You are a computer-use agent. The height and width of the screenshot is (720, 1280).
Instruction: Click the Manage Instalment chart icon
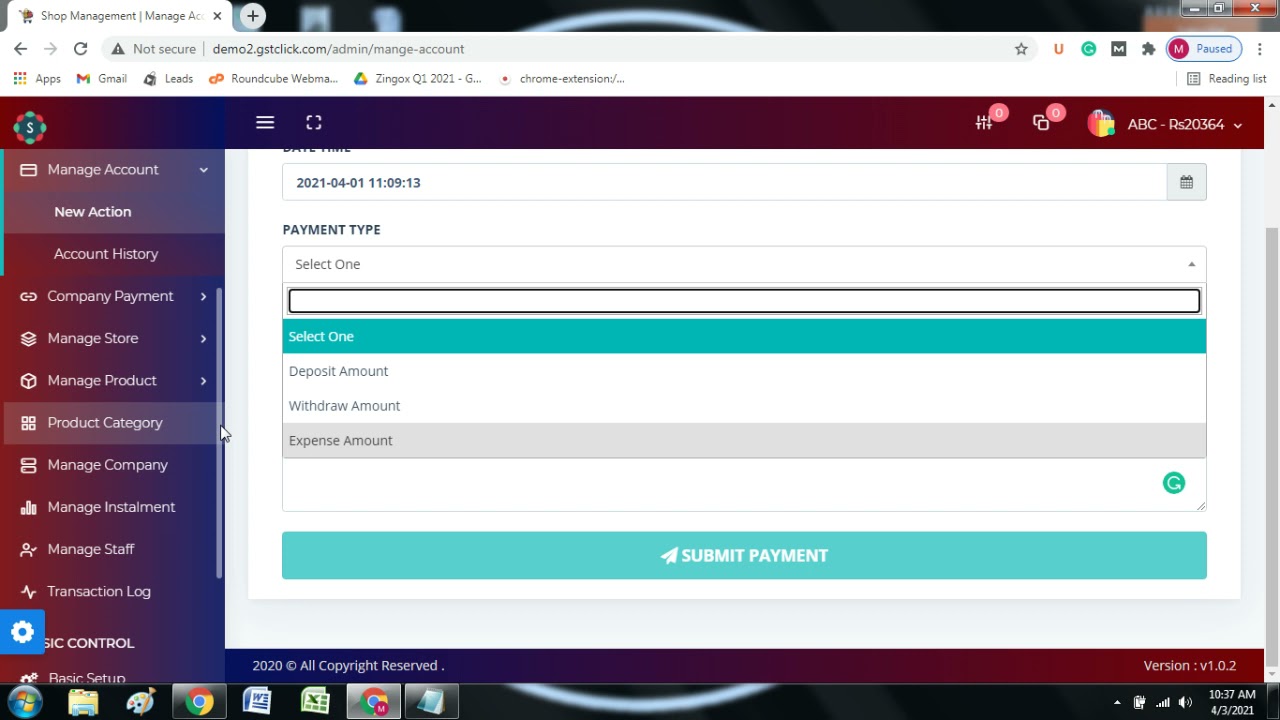tap(28, 507)
